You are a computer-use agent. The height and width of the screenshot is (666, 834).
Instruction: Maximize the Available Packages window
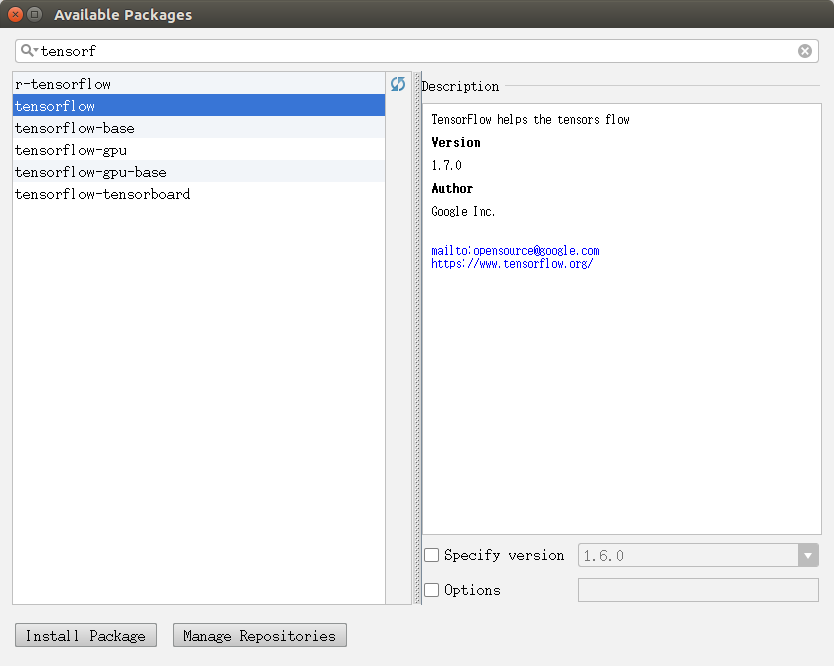coord(35,14)
